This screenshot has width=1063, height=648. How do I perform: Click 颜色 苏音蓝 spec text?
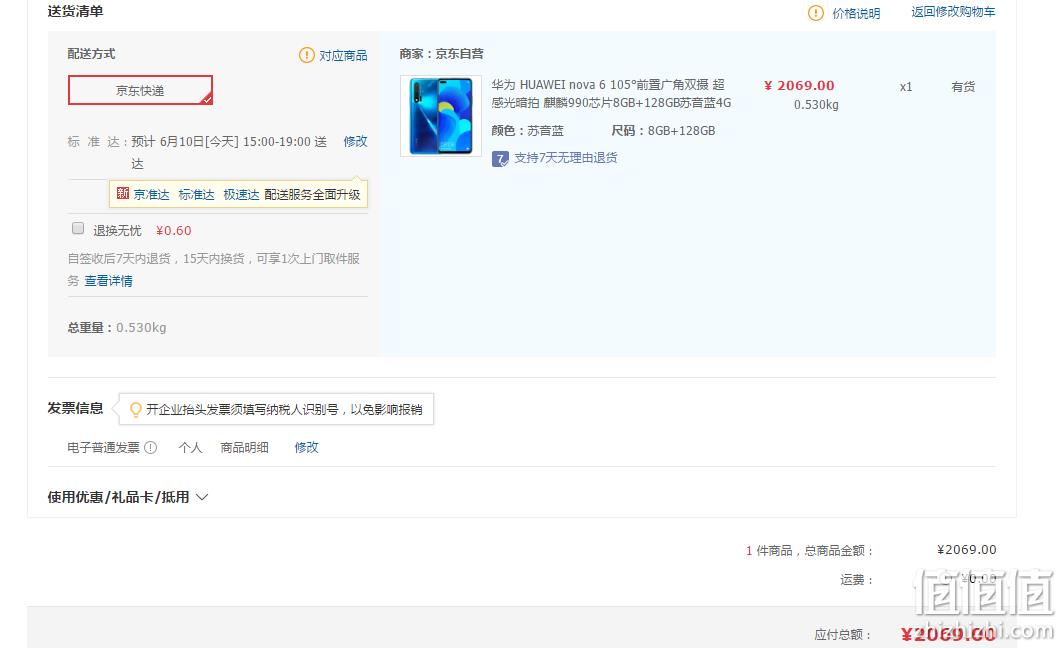(527, 131)
